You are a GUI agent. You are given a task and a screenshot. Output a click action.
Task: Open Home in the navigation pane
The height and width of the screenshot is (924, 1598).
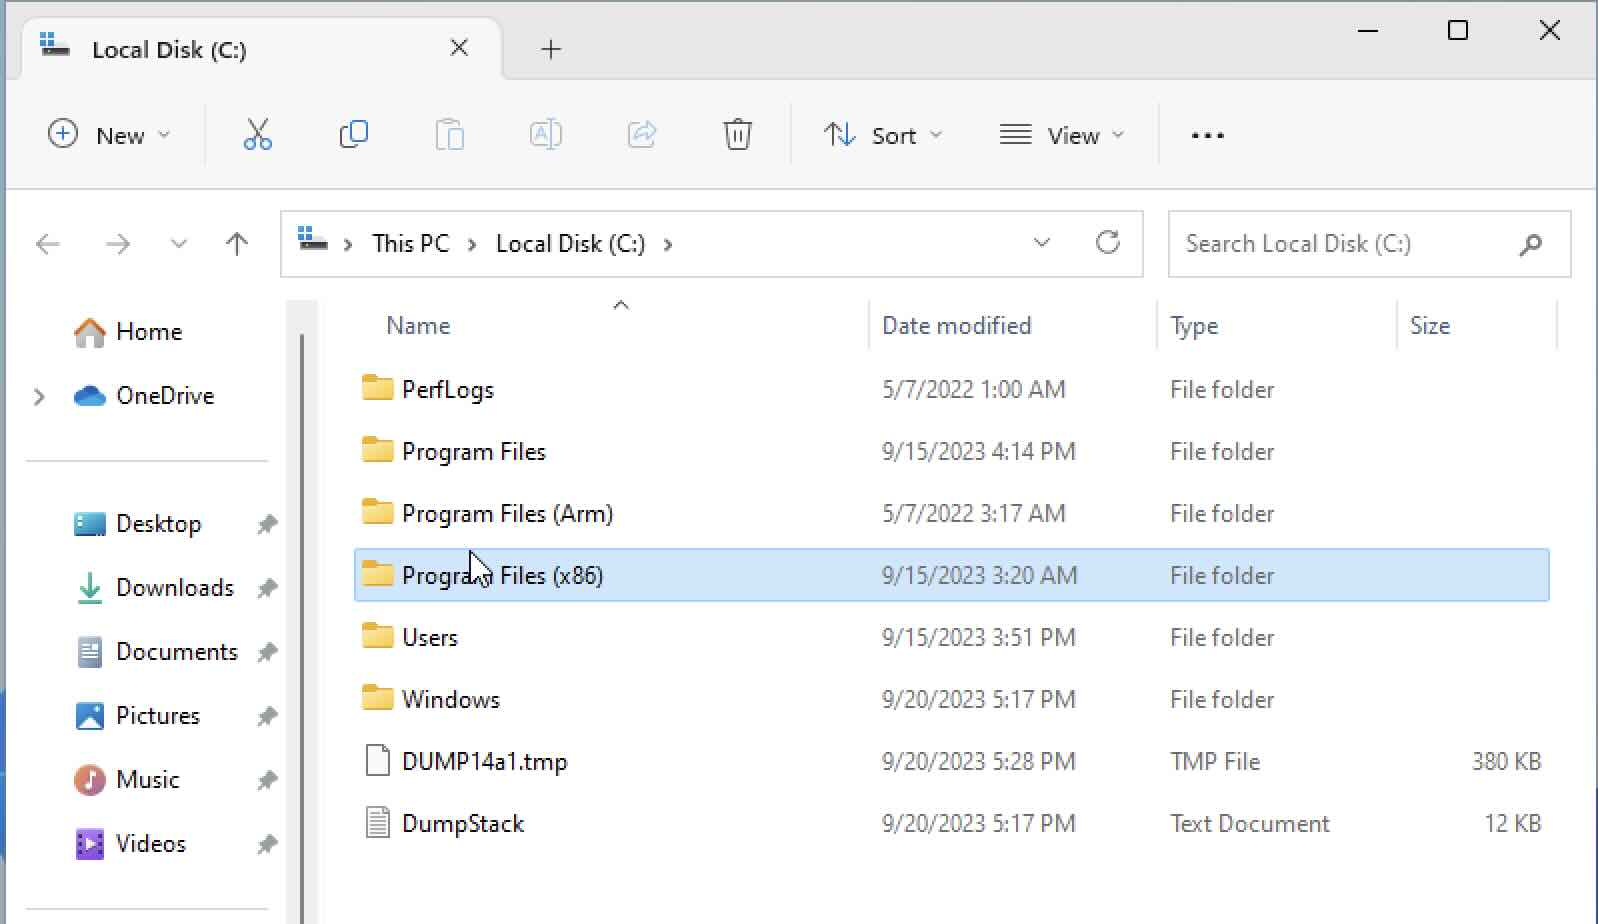129,332
